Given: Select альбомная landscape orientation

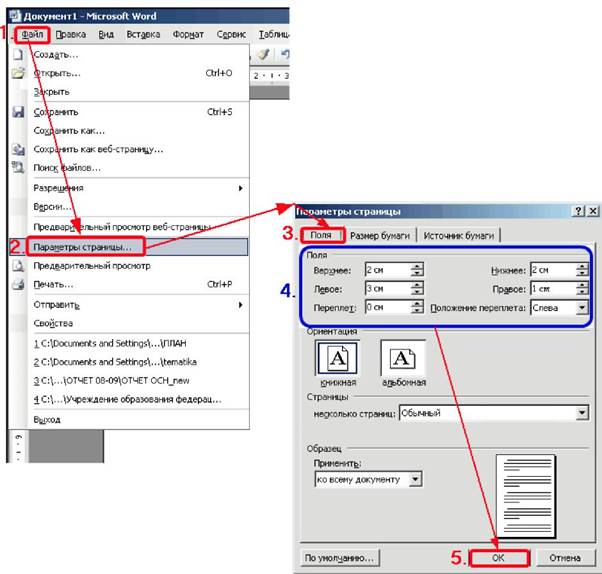Looking at the screenshot, I should [403, 359].
